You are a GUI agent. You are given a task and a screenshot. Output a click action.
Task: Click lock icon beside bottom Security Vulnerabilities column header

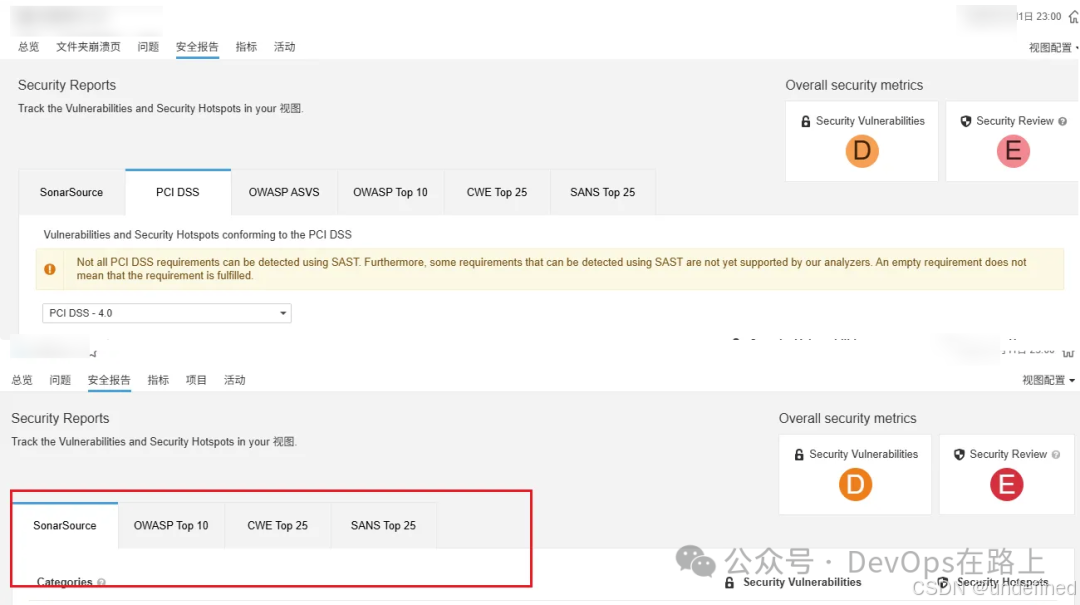point(729,583)
